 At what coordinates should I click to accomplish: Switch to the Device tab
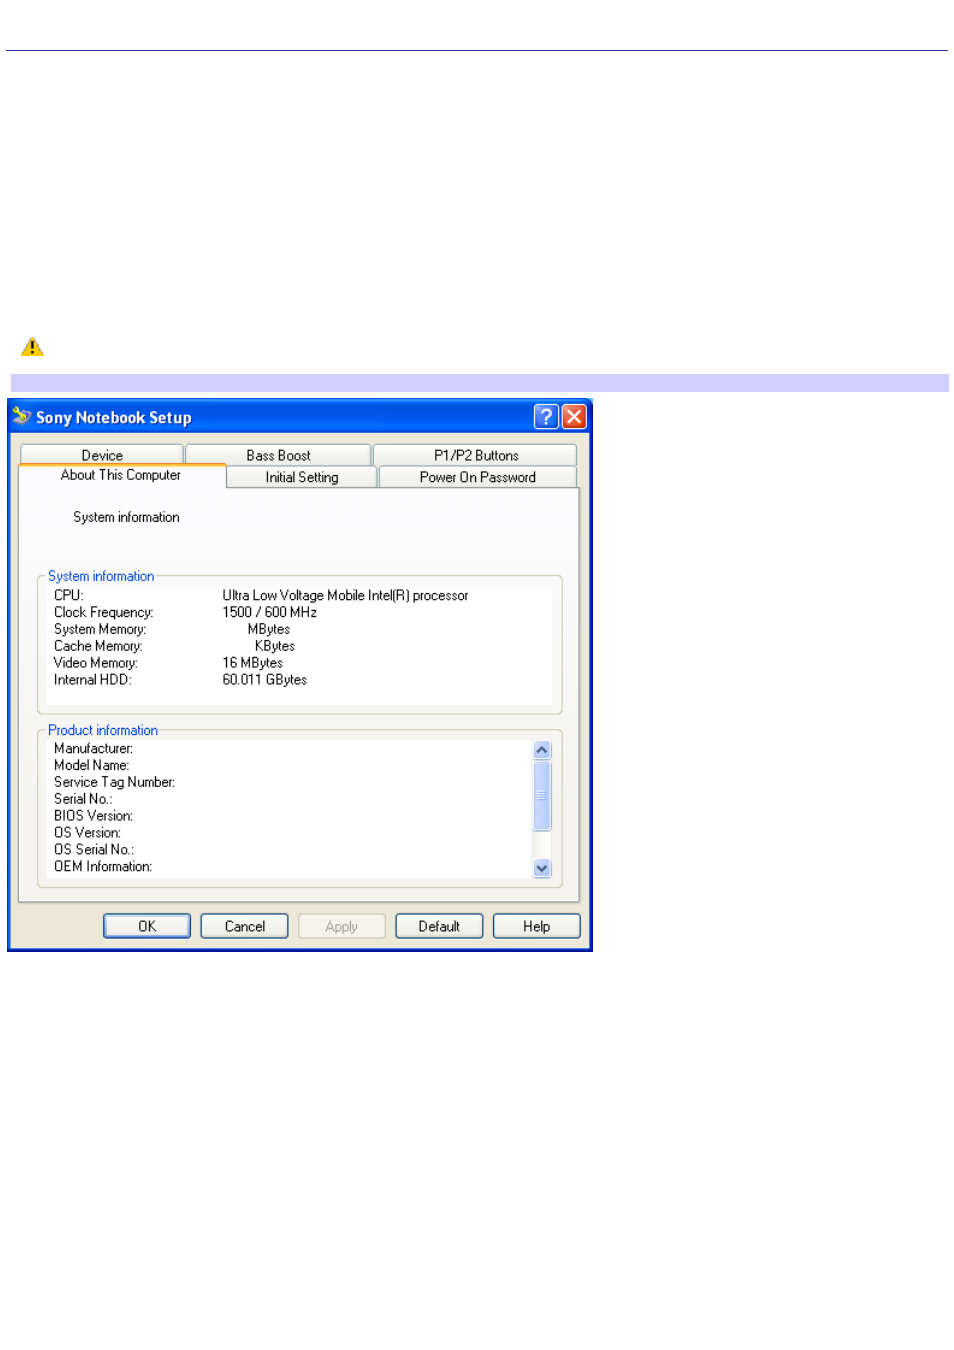[x=102, y=455]
